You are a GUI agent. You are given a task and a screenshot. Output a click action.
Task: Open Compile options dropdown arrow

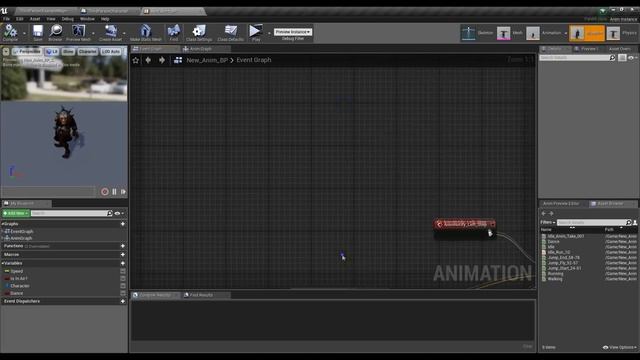click(x=24, y=33)
